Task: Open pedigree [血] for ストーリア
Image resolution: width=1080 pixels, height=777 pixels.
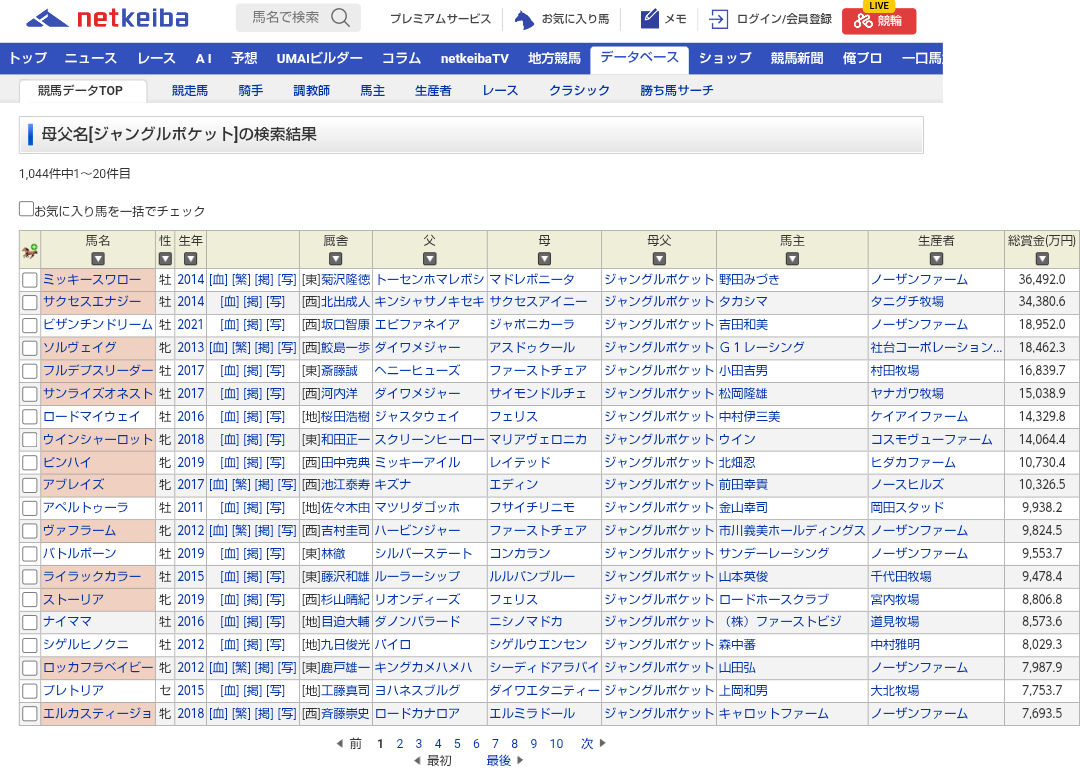Action: [x=229, y=599]
